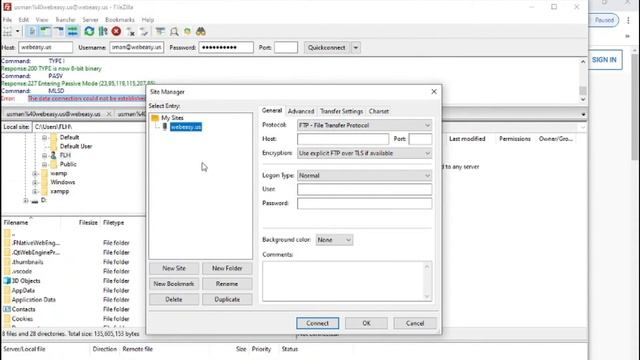Switch to the Advanced tab in Site Manager
This screenshot has width=640, height=360.
click(301, 111)
